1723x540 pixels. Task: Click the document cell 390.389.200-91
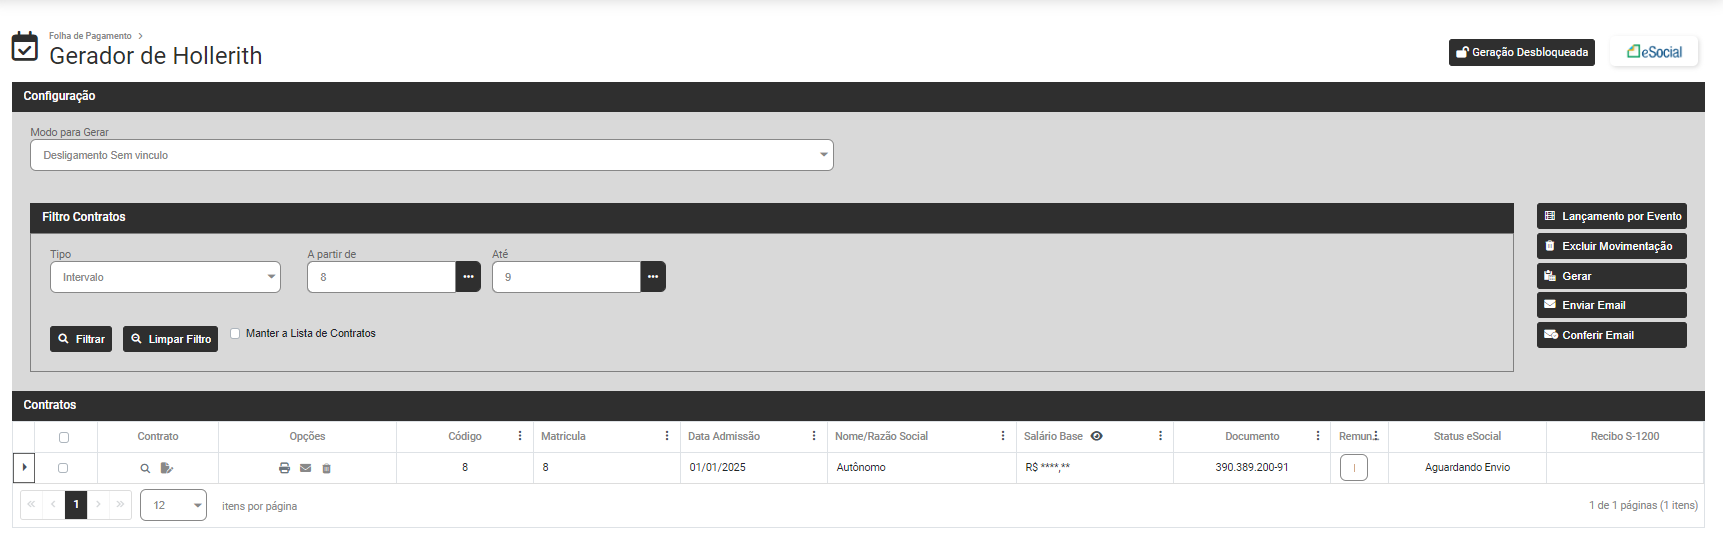[x=1252, y=467]
